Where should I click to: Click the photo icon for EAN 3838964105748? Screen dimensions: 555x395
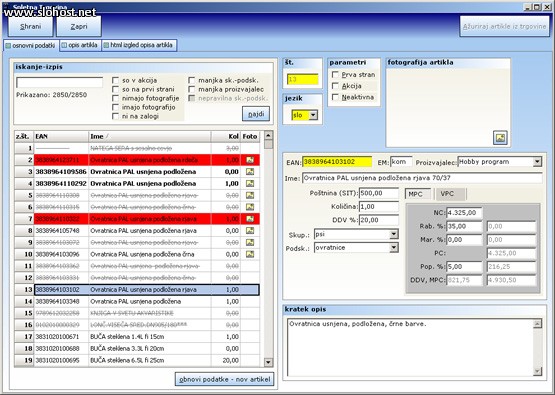pyautogui.click(x=250, y=230)
